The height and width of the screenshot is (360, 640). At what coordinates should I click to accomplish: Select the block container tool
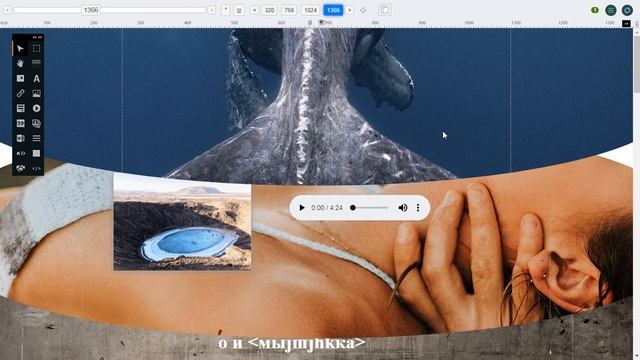[x=20, y=78]
